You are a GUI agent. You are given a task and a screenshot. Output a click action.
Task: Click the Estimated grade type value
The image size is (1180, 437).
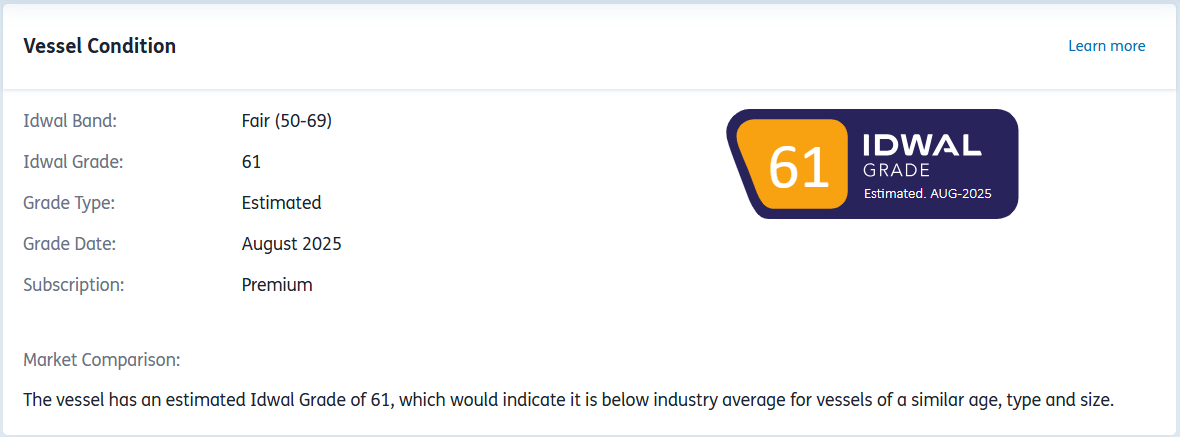pyautogui.click(x=281, y=203)
